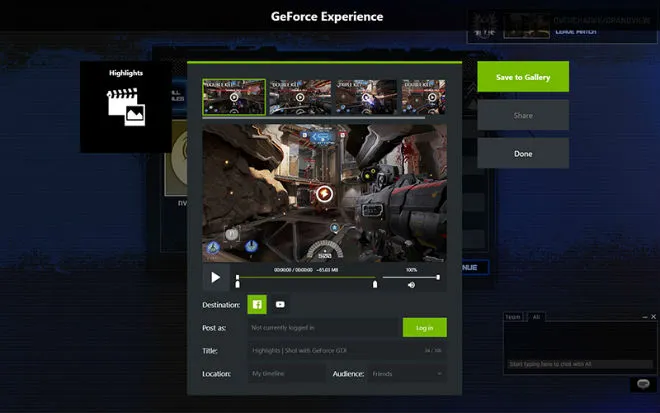This screenshot has height=413, width=660.
Task: Click the scrollbar under the highlight thumbnails
Action: point(314,118)
